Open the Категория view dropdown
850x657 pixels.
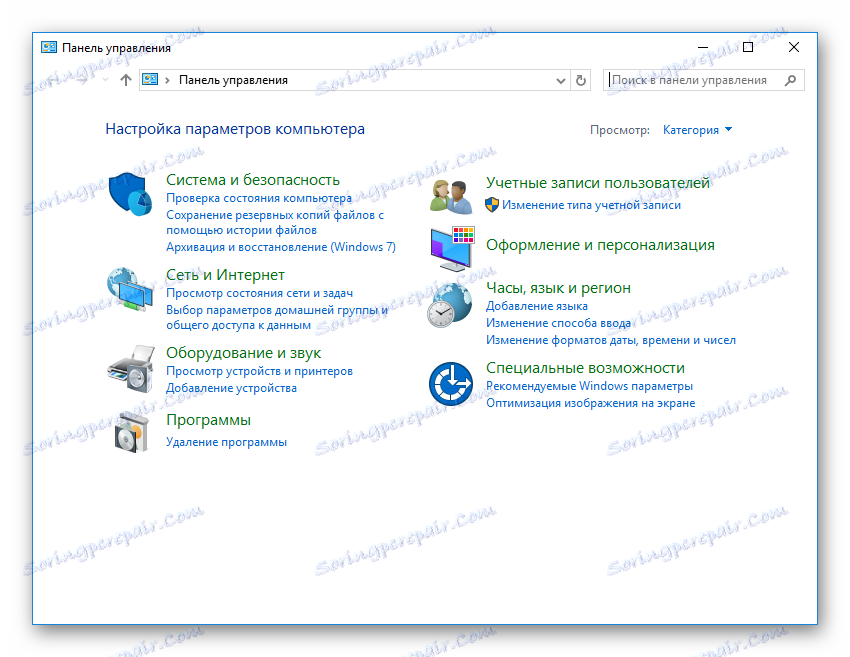pyautogui.click(x=697, y=130)
